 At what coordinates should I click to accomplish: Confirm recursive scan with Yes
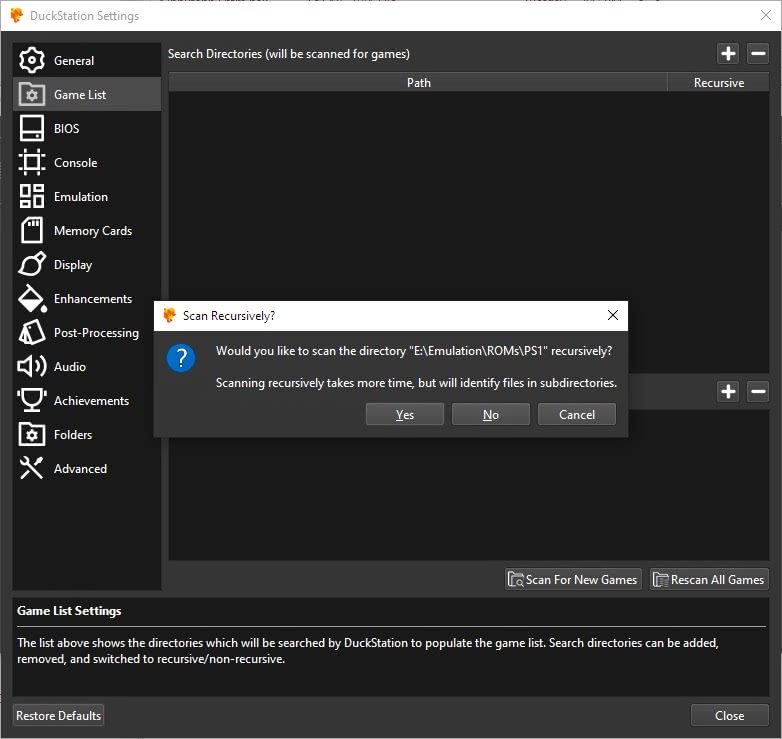tap(404, 414)
